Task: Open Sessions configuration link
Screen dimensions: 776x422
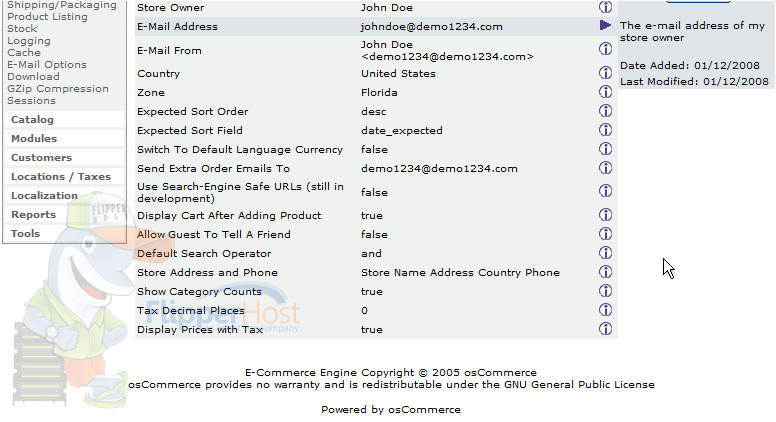Action: 31,101
